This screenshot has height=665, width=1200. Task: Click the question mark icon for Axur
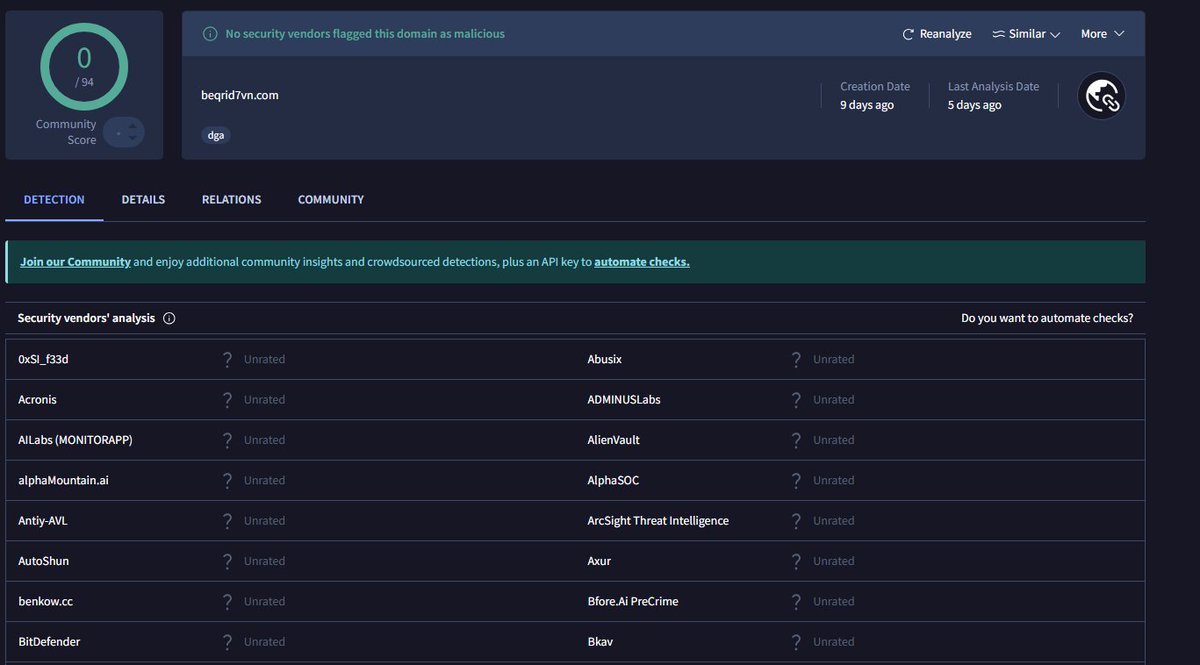point(797,561)
